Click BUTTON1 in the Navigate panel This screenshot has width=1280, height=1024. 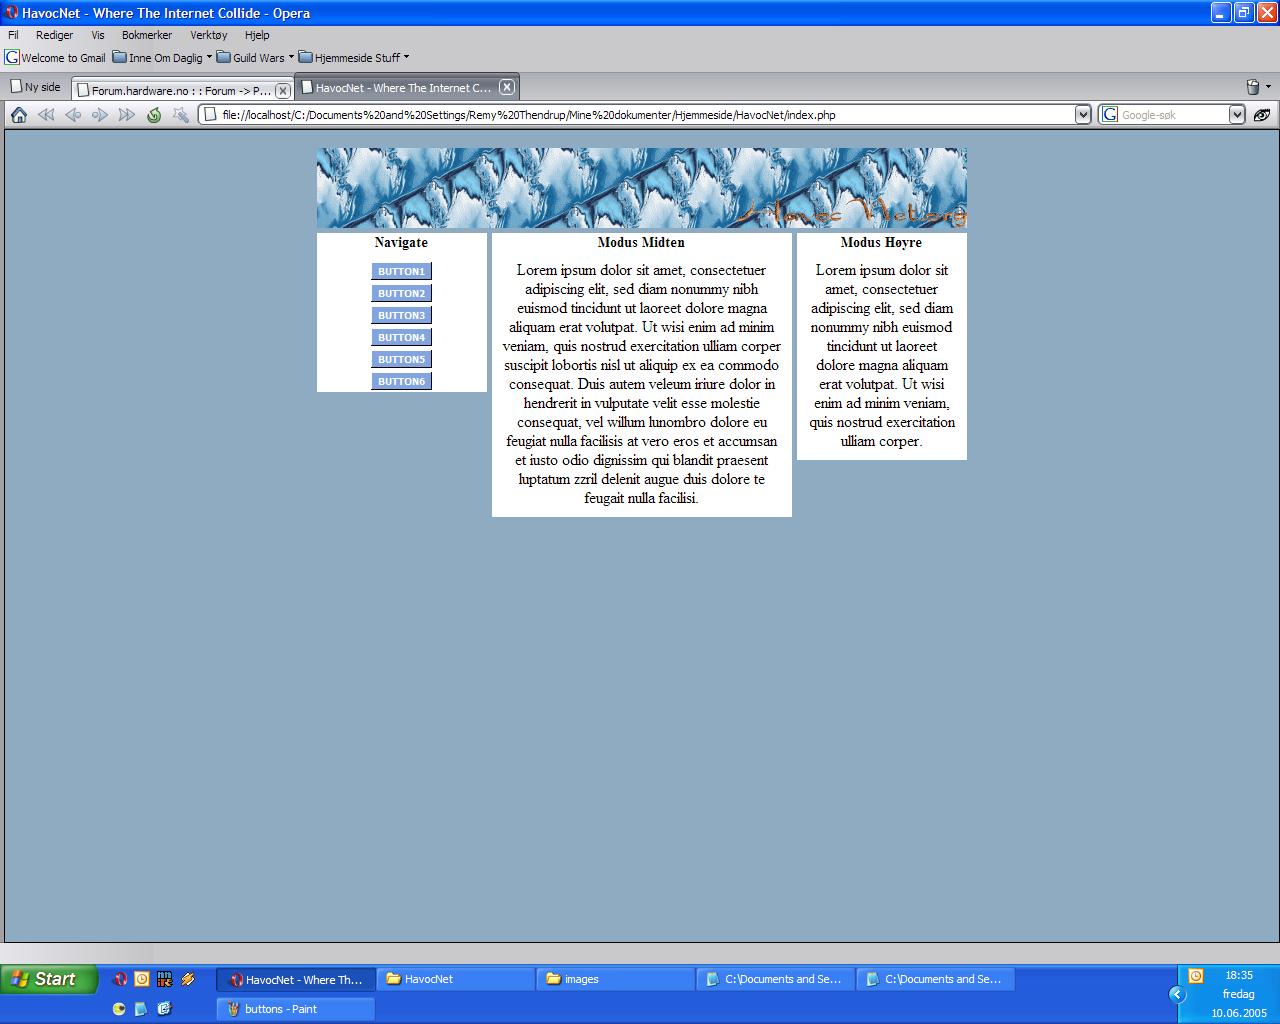point(402,271)
